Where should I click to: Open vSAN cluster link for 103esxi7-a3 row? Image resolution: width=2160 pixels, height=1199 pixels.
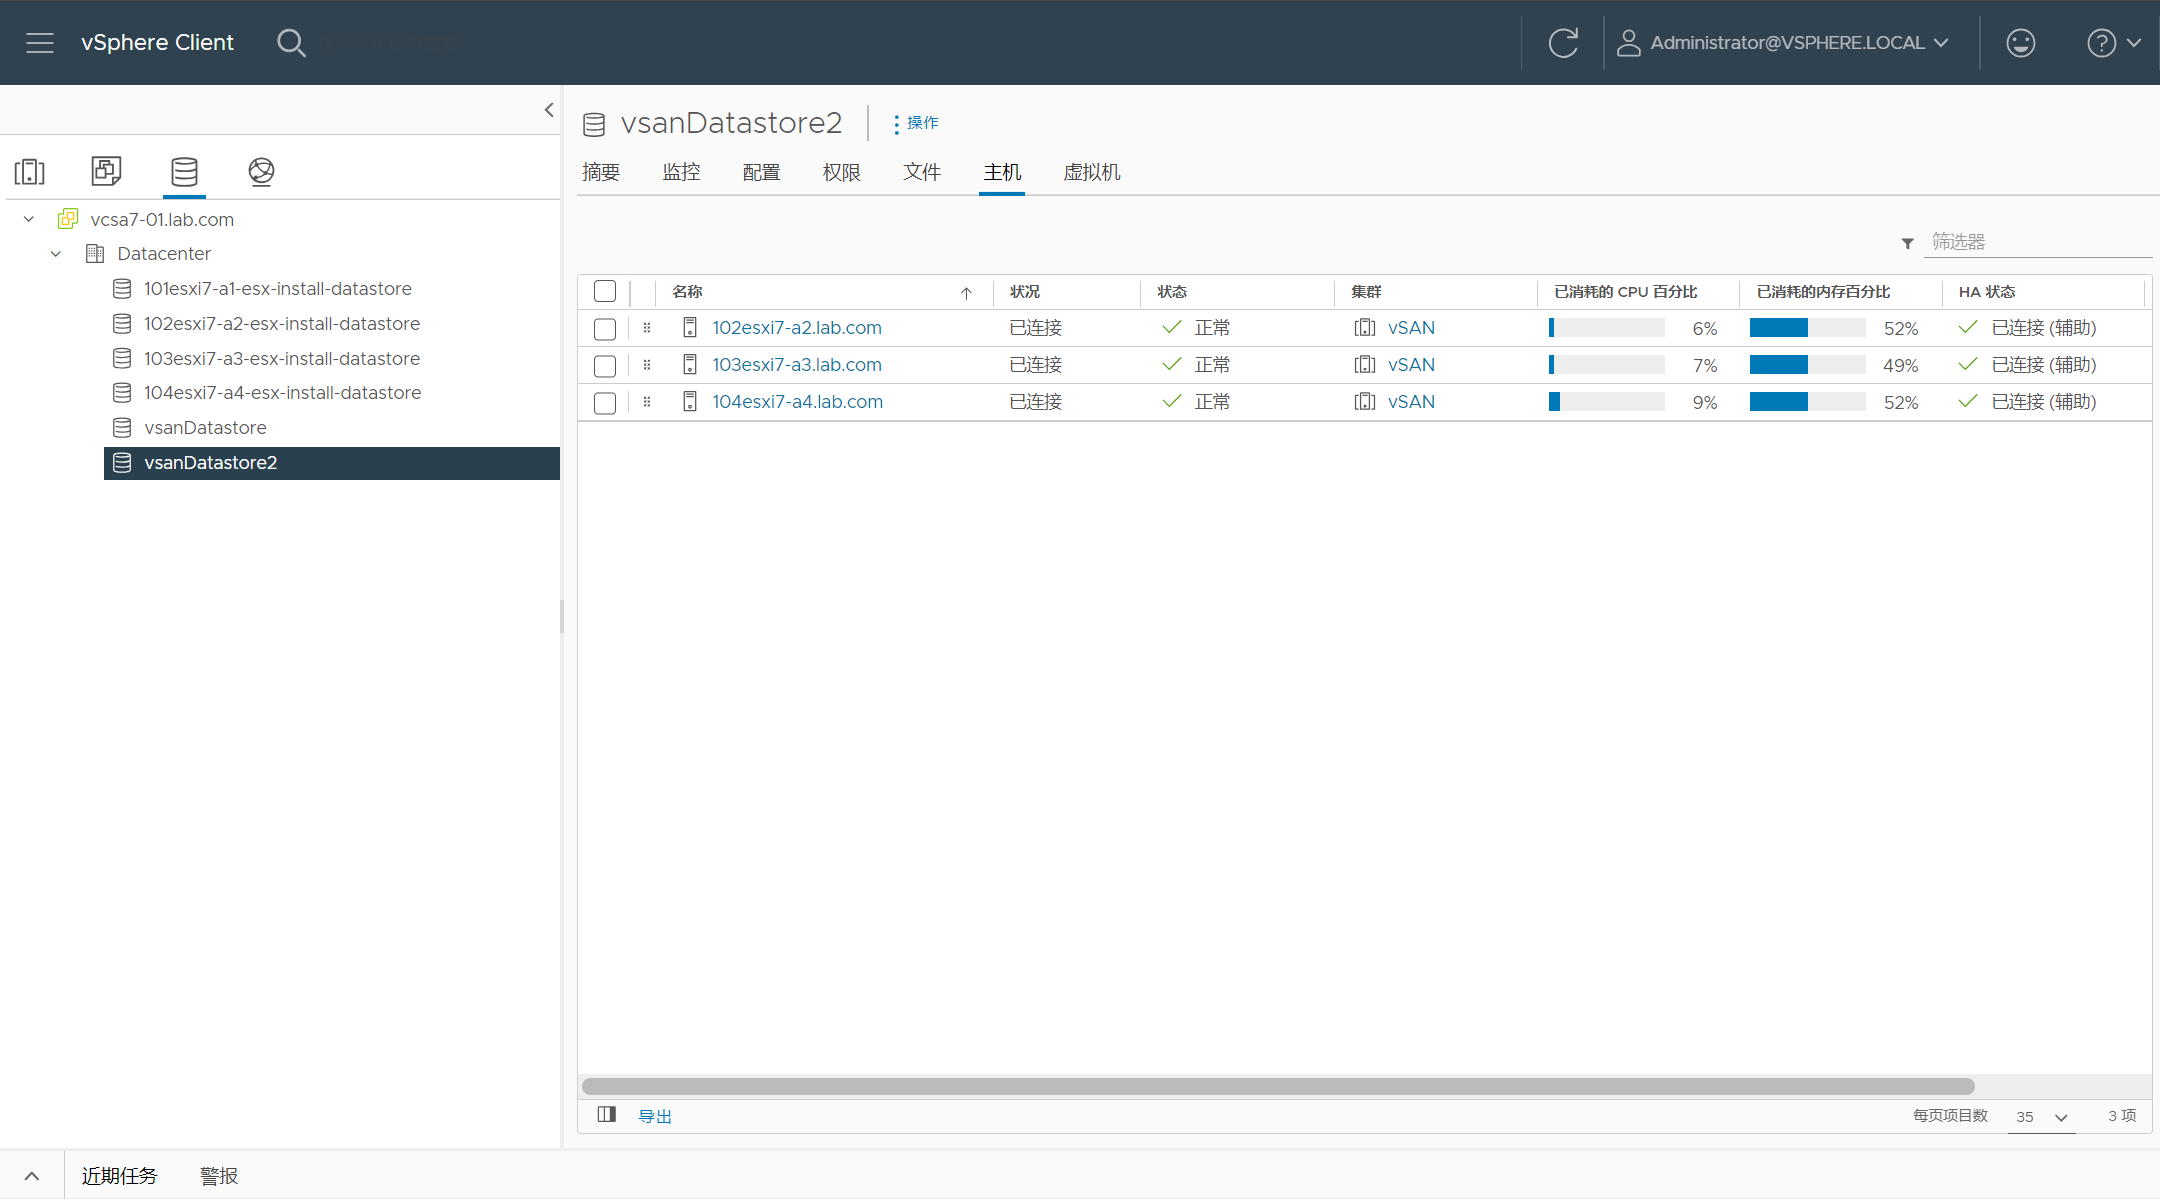(x=1411, y=365)
